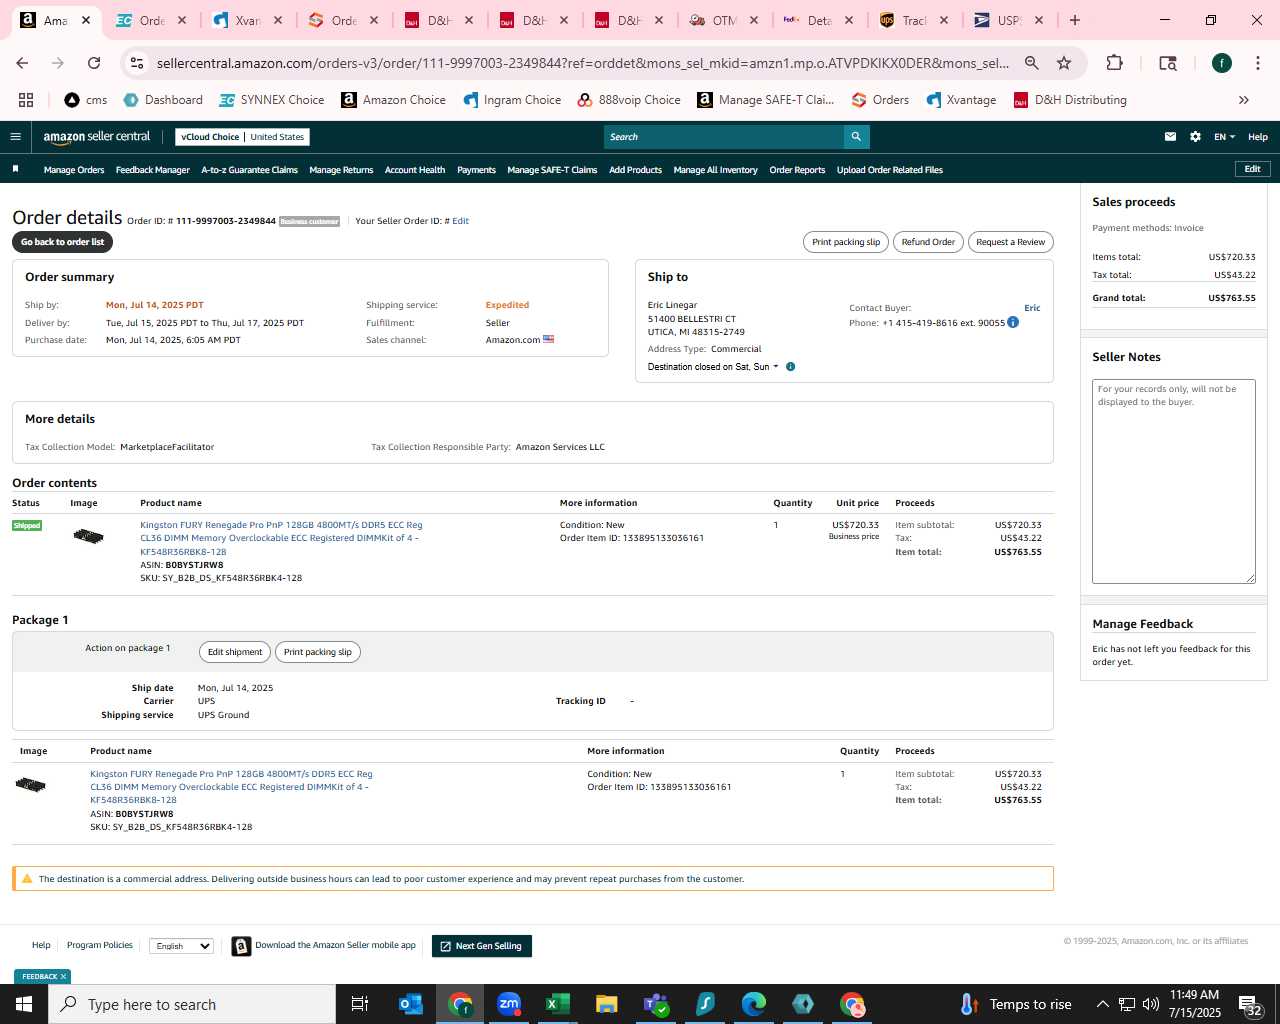The image size is (1280, 1024).
Task: Expand Destination closed on Sat, Sun dropdown
Action: point(713,367)
